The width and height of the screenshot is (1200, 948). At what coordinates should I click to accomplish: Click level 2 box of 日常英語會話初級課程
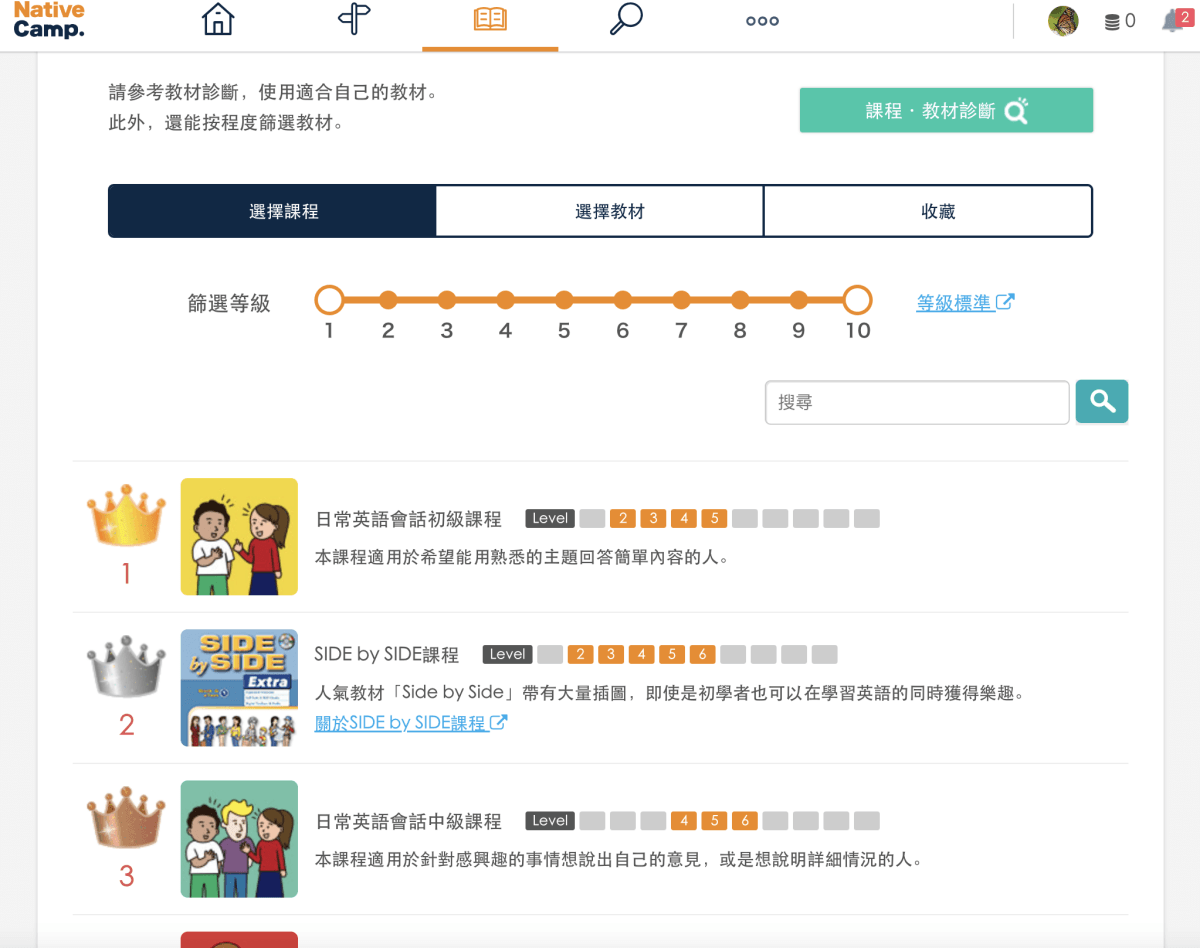click(x=623, y=518)
